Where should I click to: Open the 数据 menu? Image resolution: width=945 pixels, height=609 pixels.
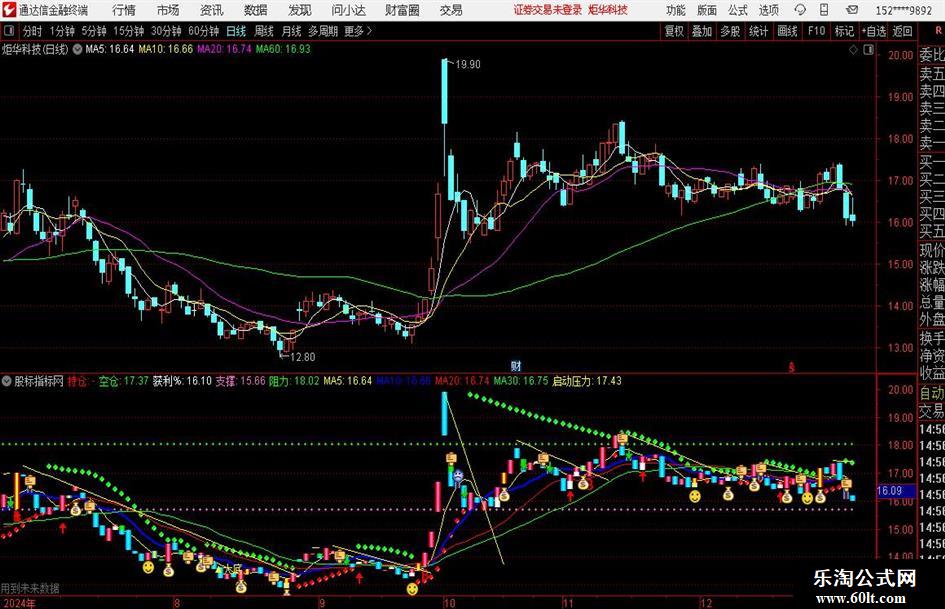256,10
